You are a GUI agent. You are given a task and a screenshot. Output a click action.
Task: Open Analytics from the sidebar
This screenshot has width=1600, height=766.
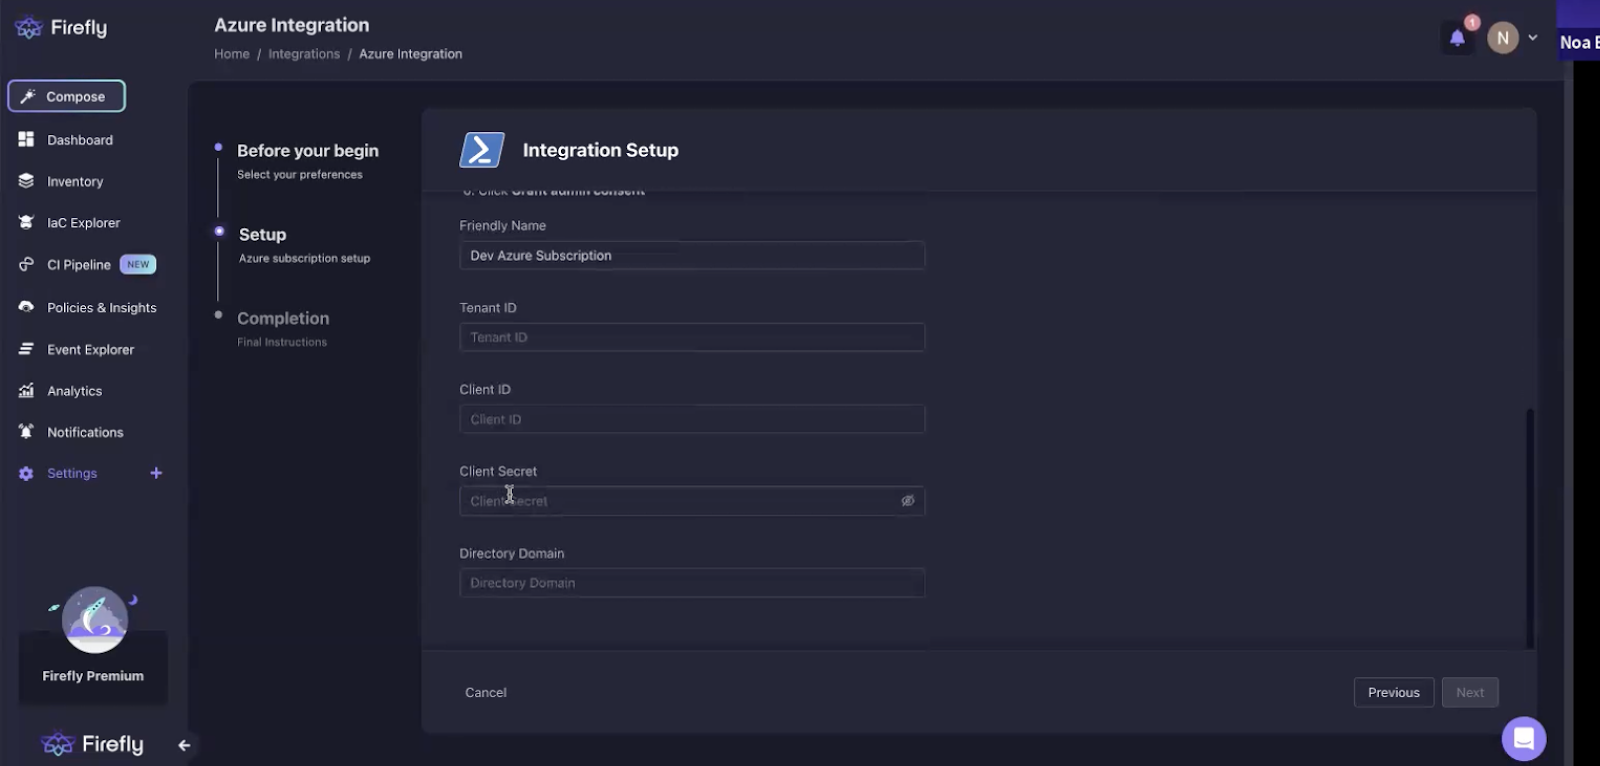[x=74, y=390]
